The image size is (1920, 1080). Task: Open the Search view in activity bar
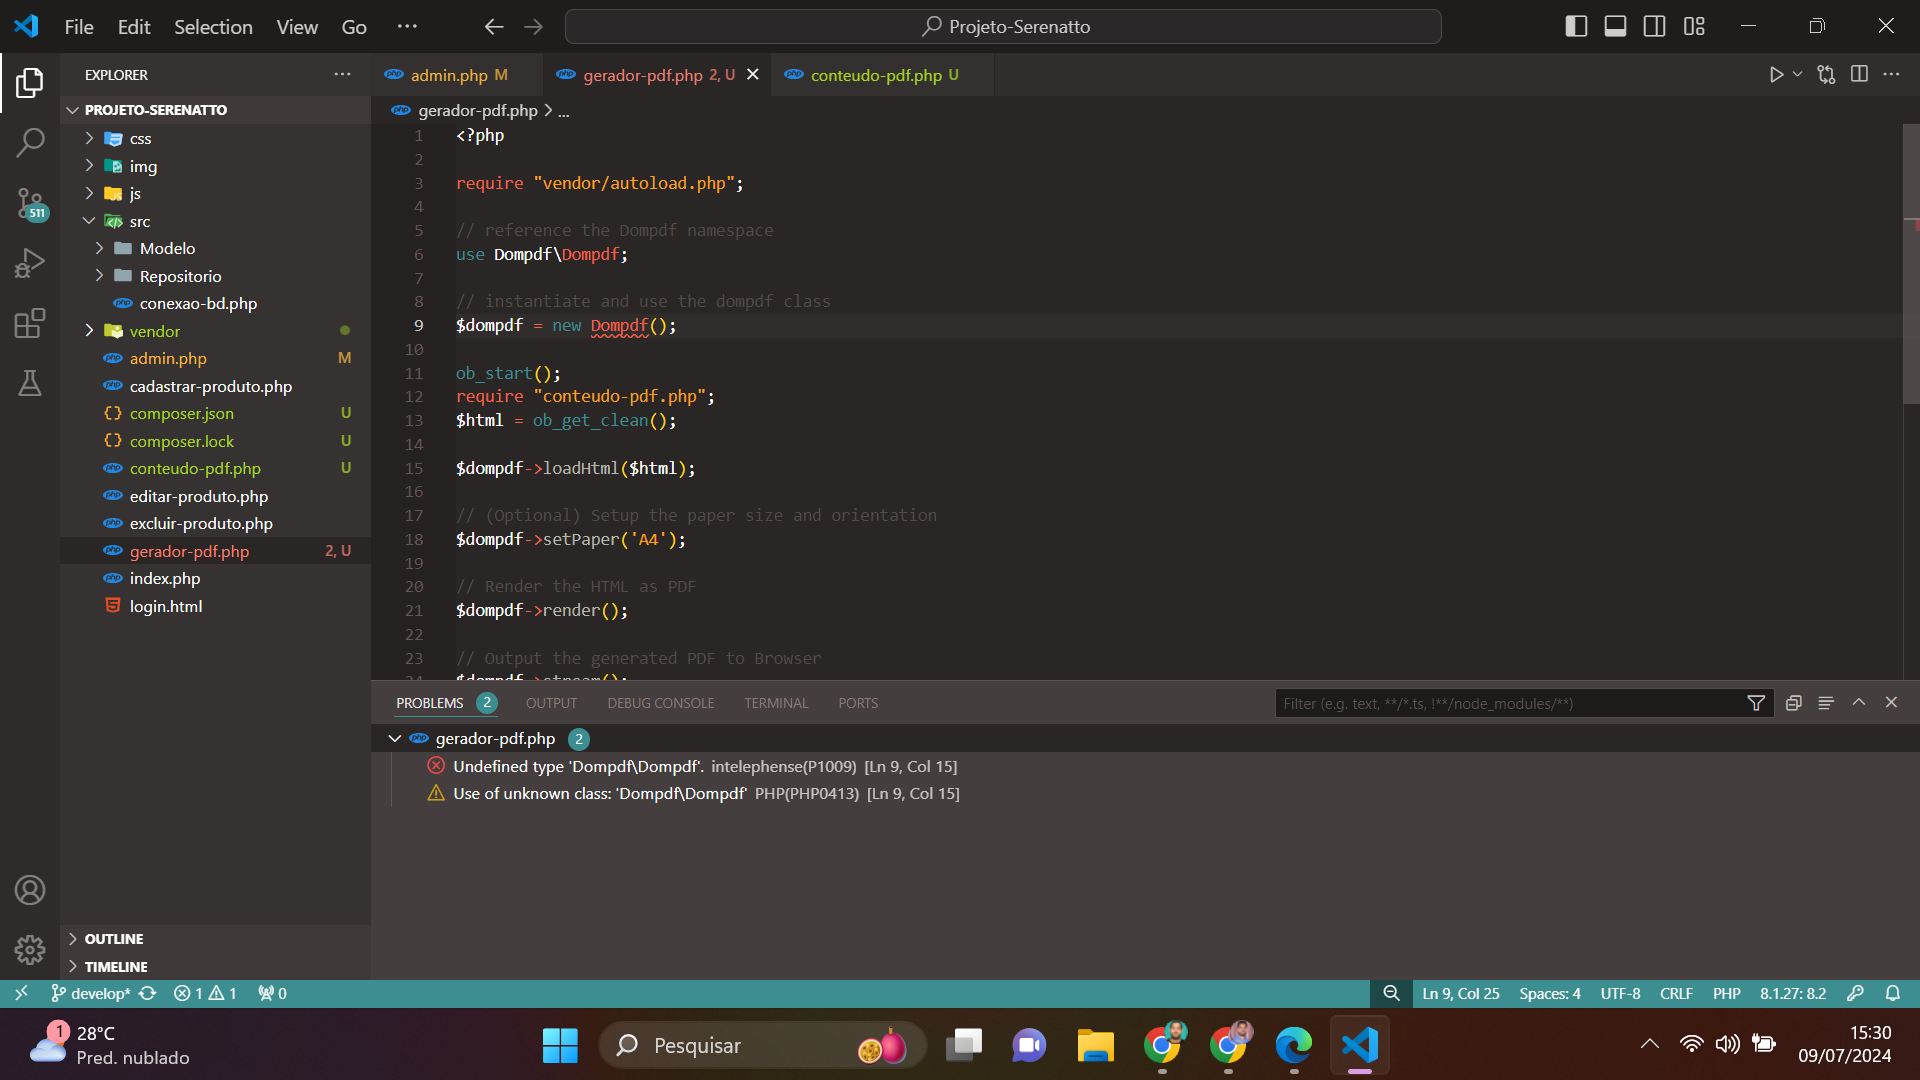[30, 143]
